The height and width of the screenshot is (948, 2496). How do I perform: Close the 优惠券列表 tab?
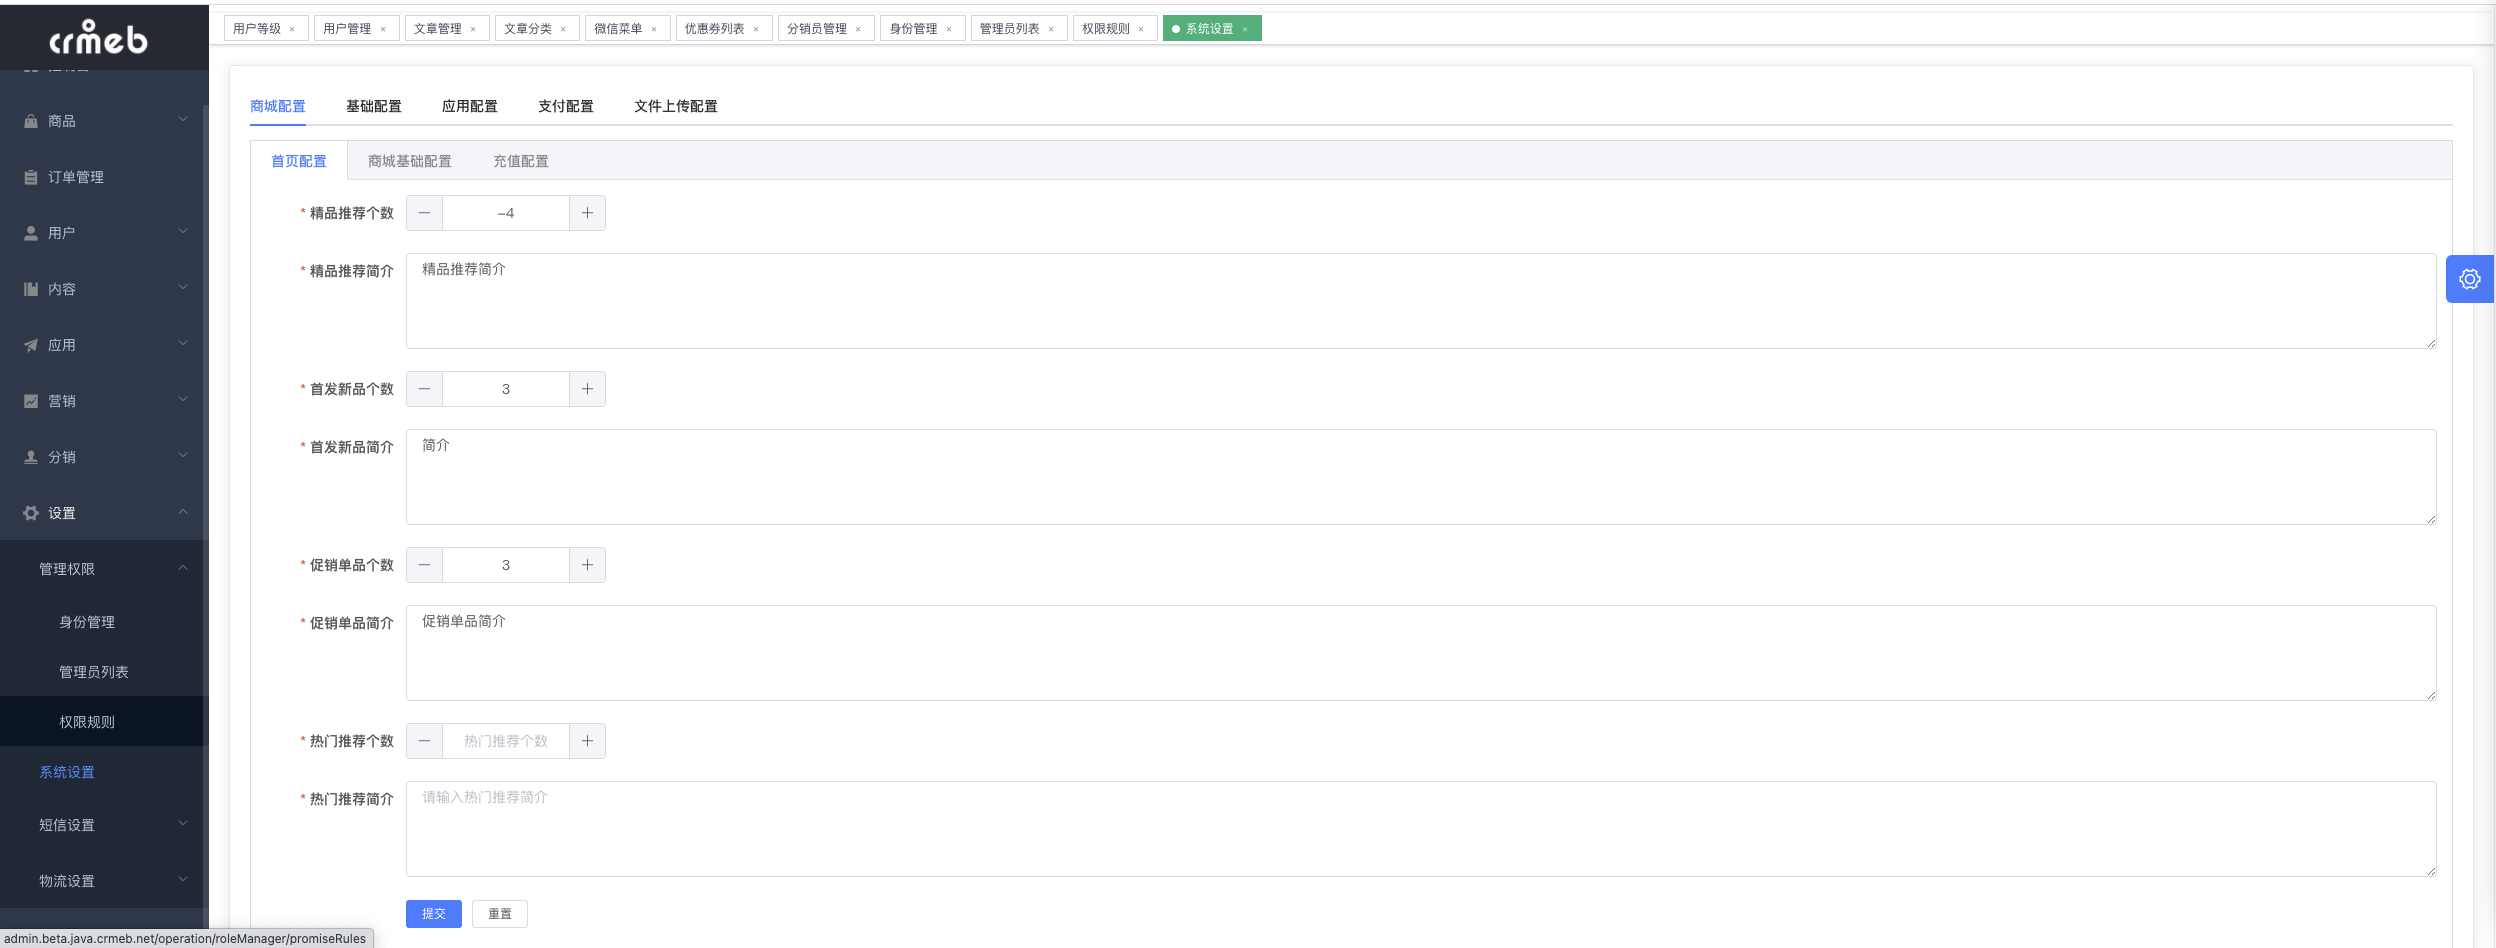point(756,29)
